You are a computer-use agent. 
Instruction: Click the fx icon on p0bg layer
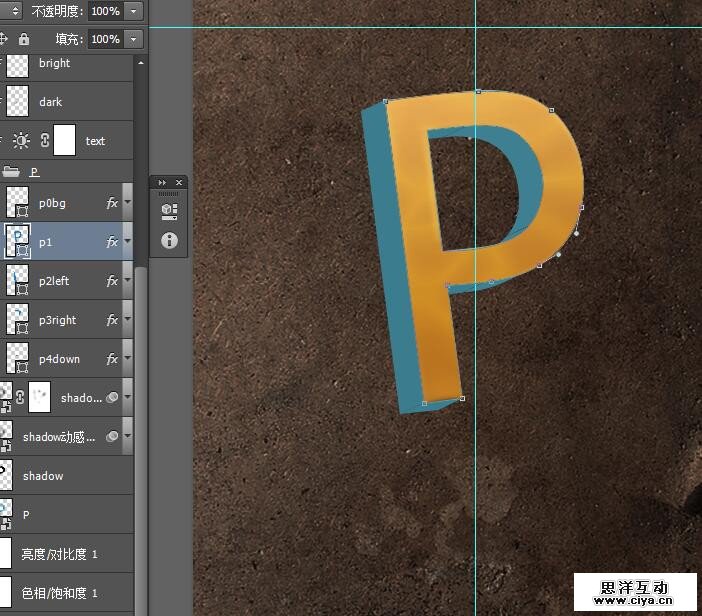pos(112,203)
